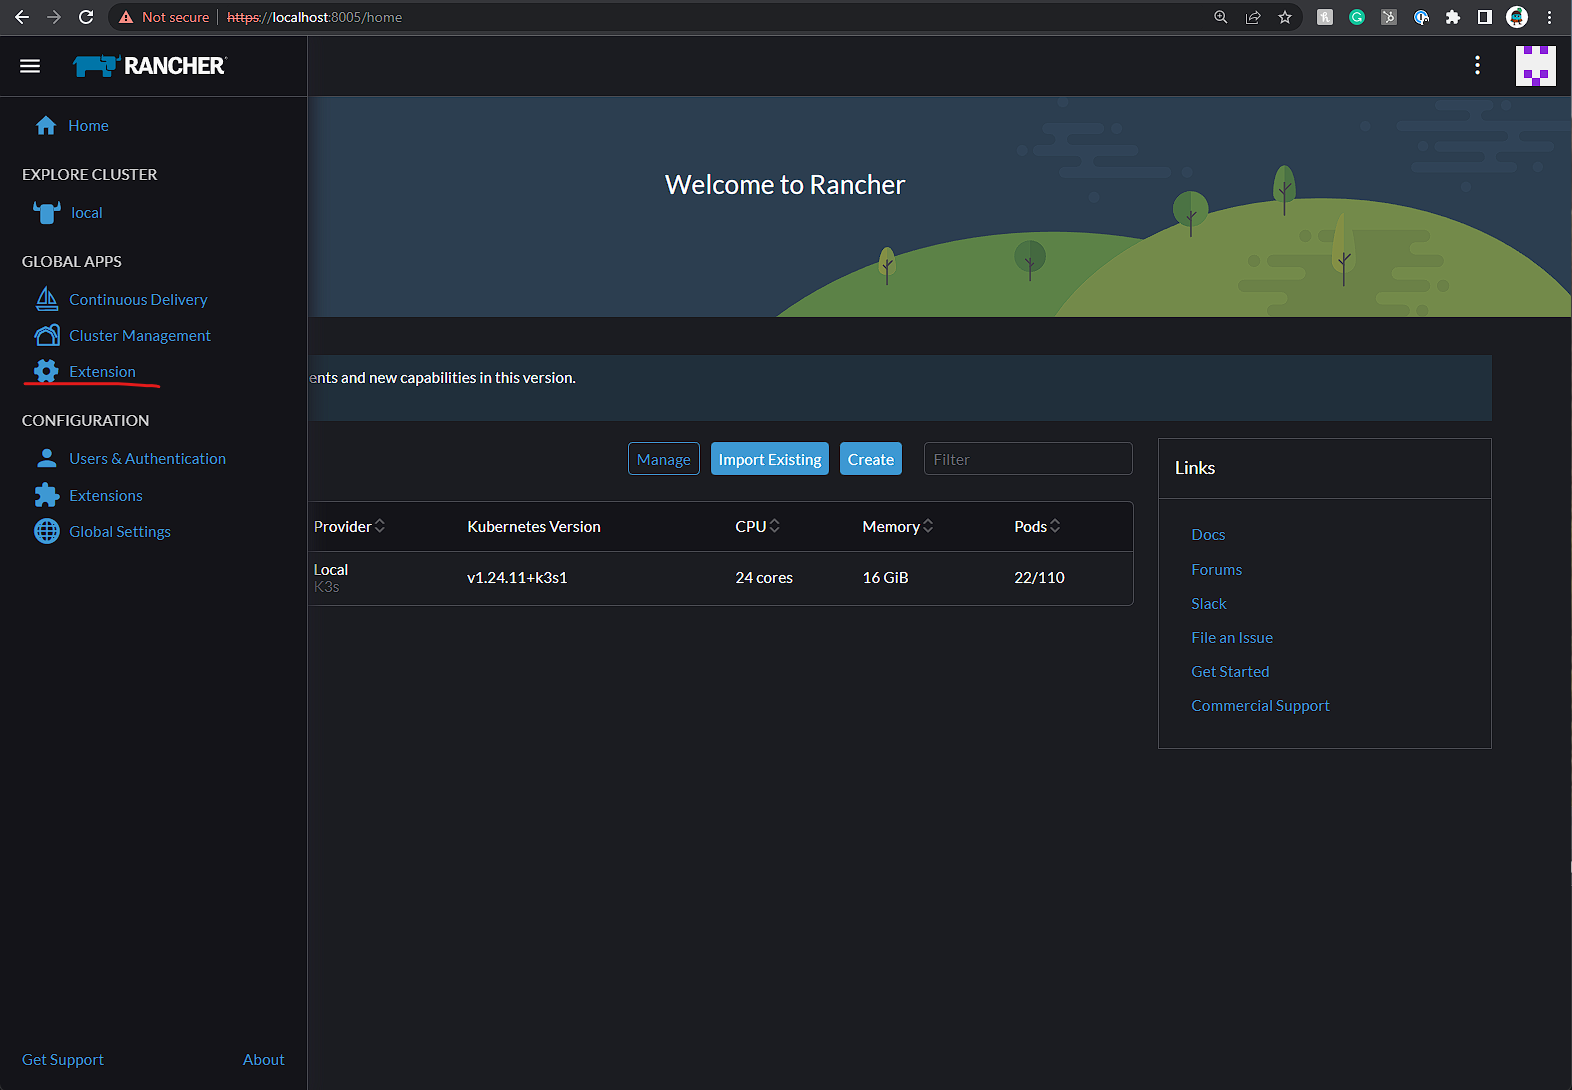Screen dimensions: 1572x1090
Task: Click the v1.24.11+k3s1 version cell
Action: (517, 577)
